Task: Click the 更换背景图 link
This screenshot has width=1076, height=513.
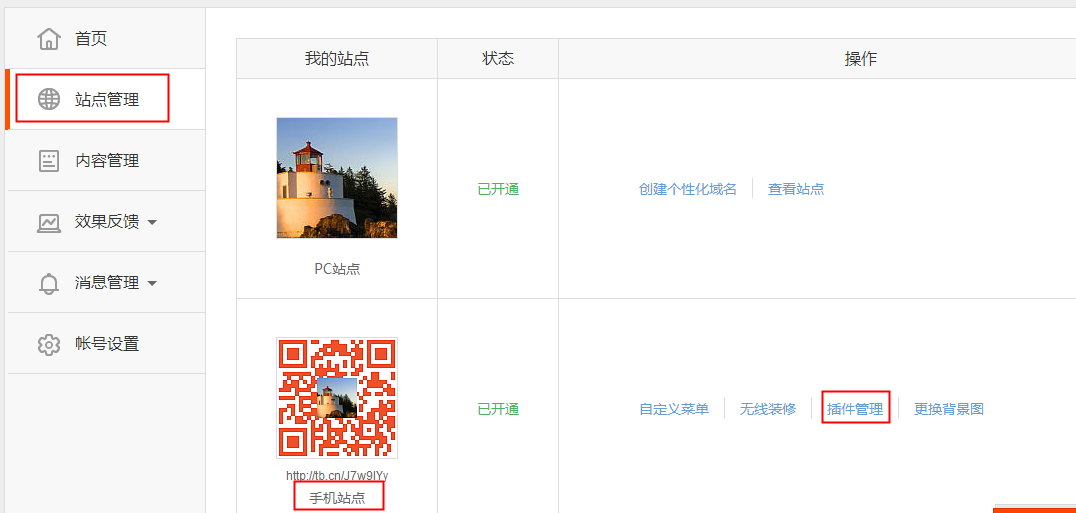Action: pyautogui.click(x=949, y=409)
